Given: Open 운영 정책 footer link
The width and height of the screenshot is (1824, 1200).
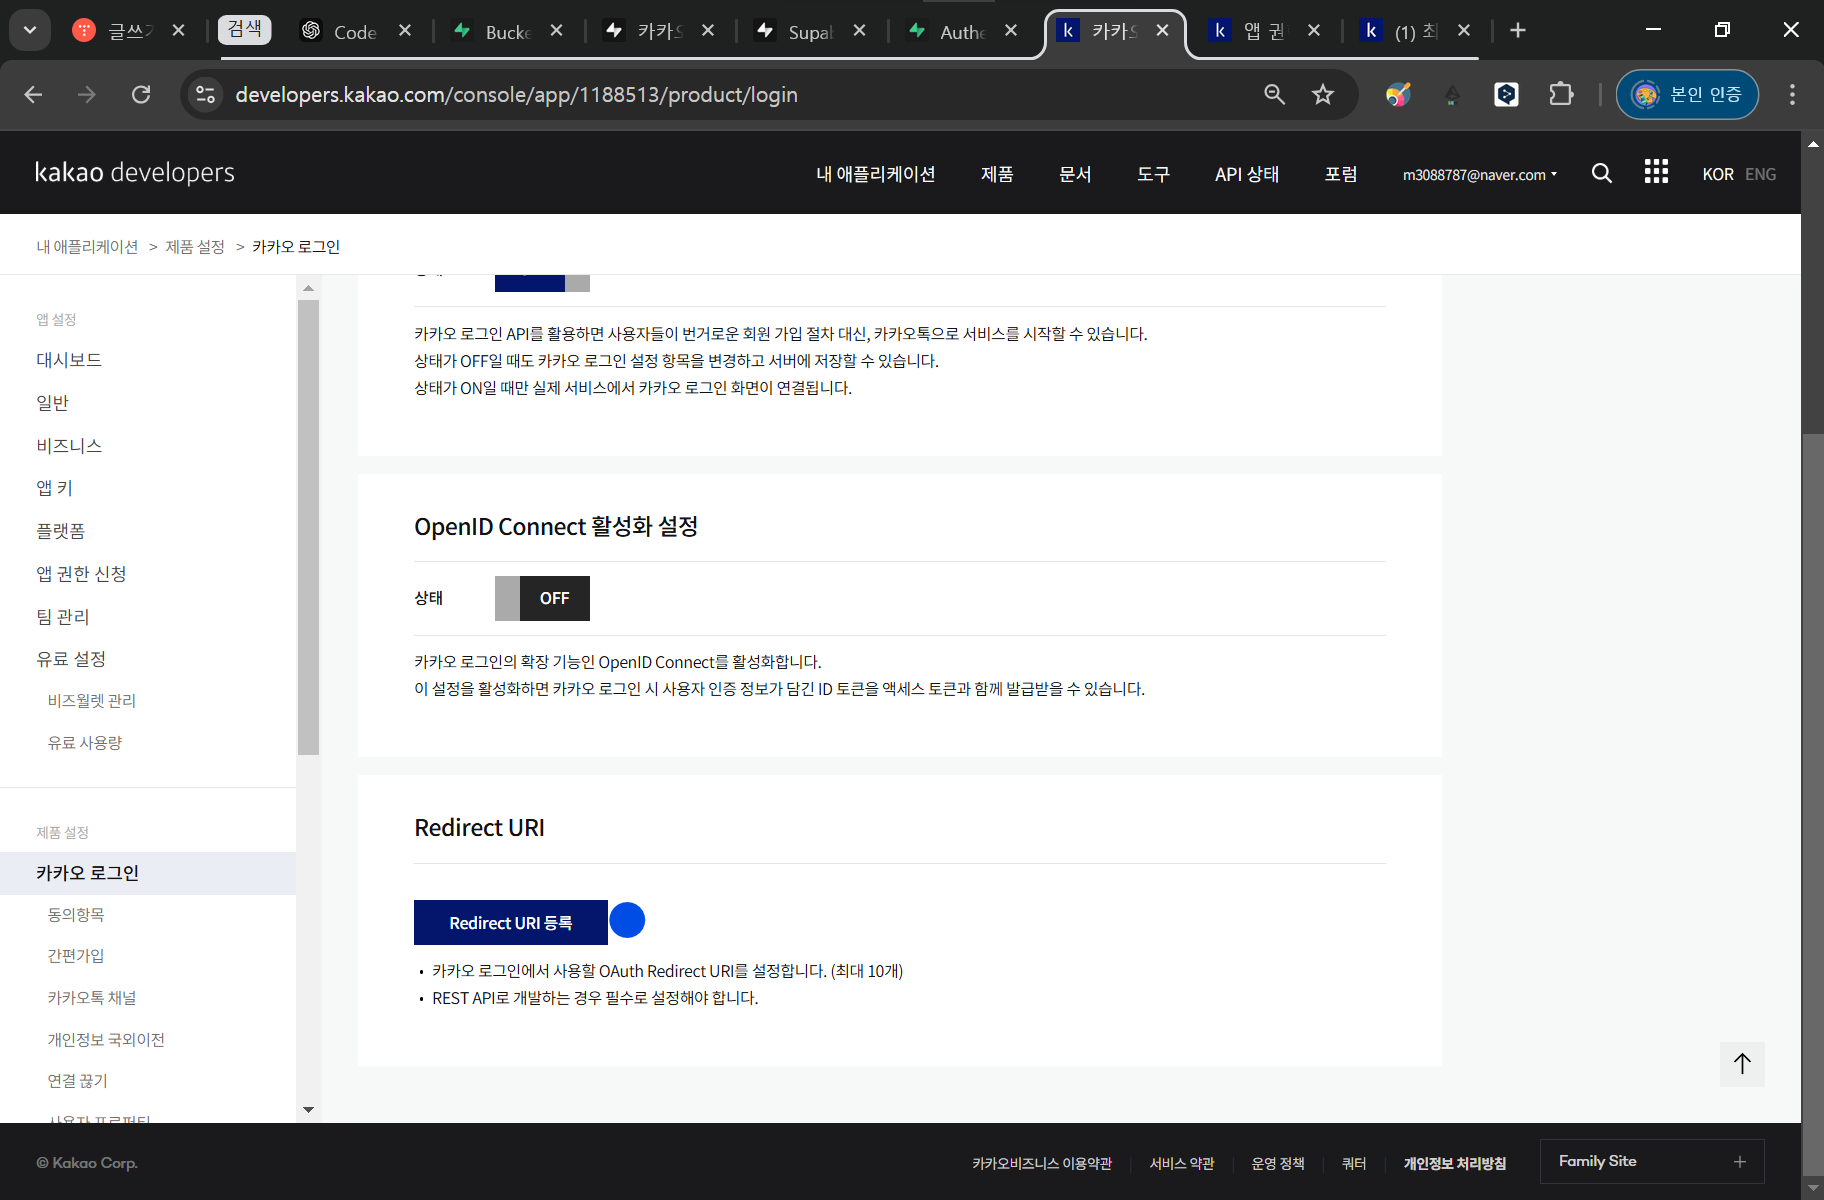Looking at the screenshot, I should (x=1278, y=1163).
